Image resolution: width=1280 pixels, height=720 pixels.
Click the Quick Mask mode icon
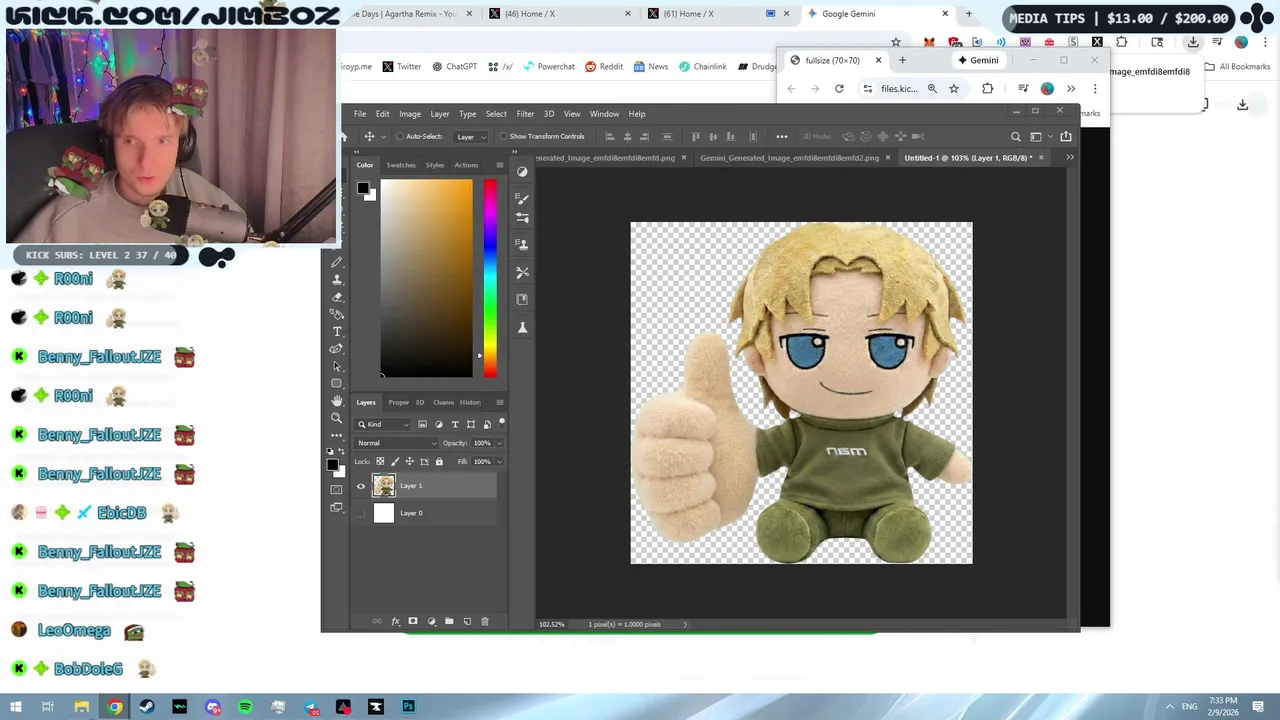point(336,490)
